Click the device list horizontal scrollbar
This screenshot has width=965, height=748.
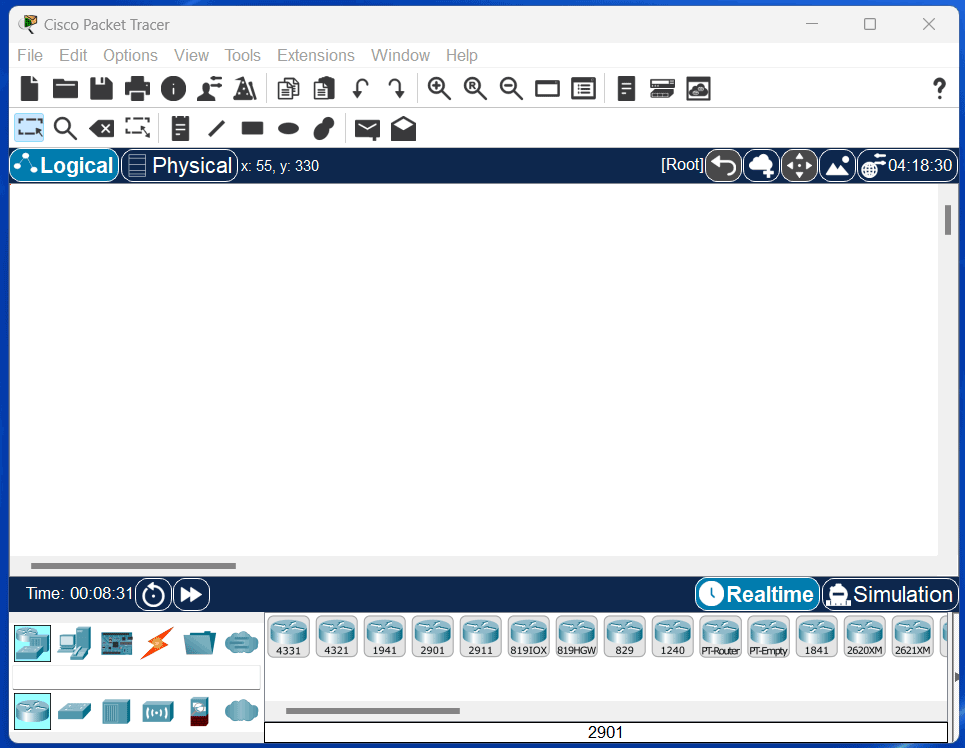pos(372,711)
